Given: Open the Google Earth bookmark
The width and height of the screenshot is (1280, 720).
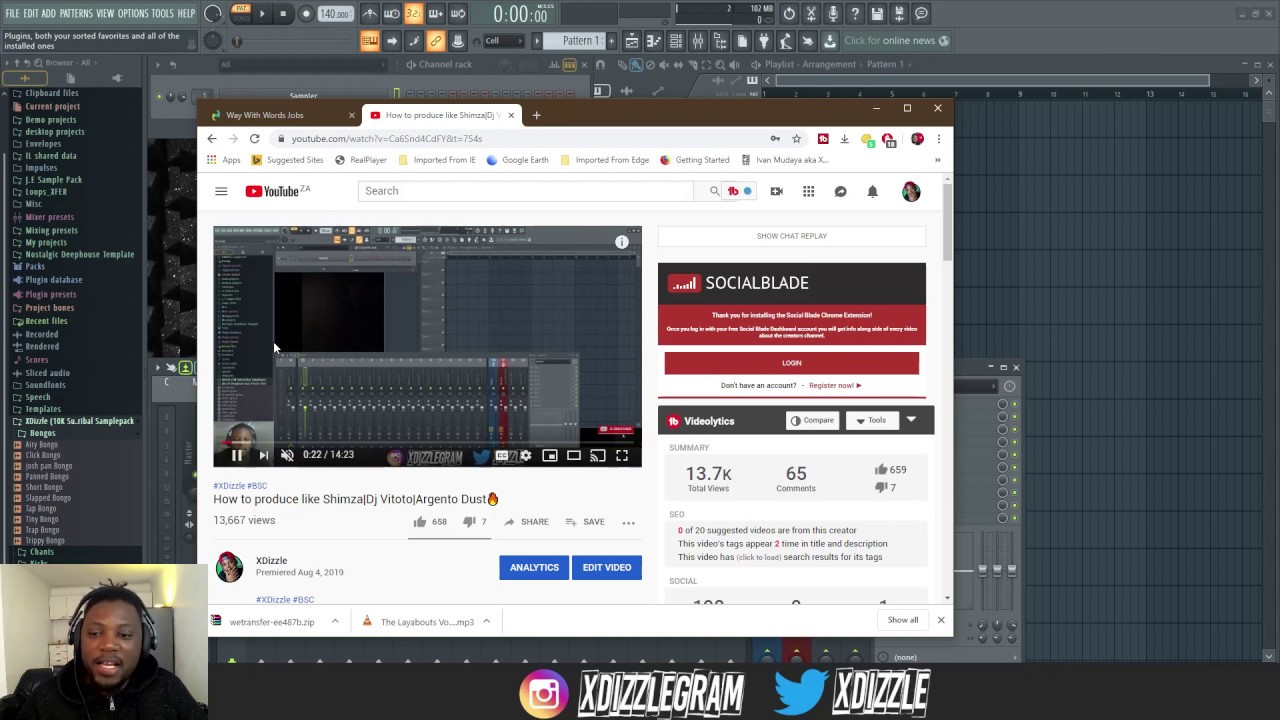Looking at the screenshot, I should [x=518, y=160].
